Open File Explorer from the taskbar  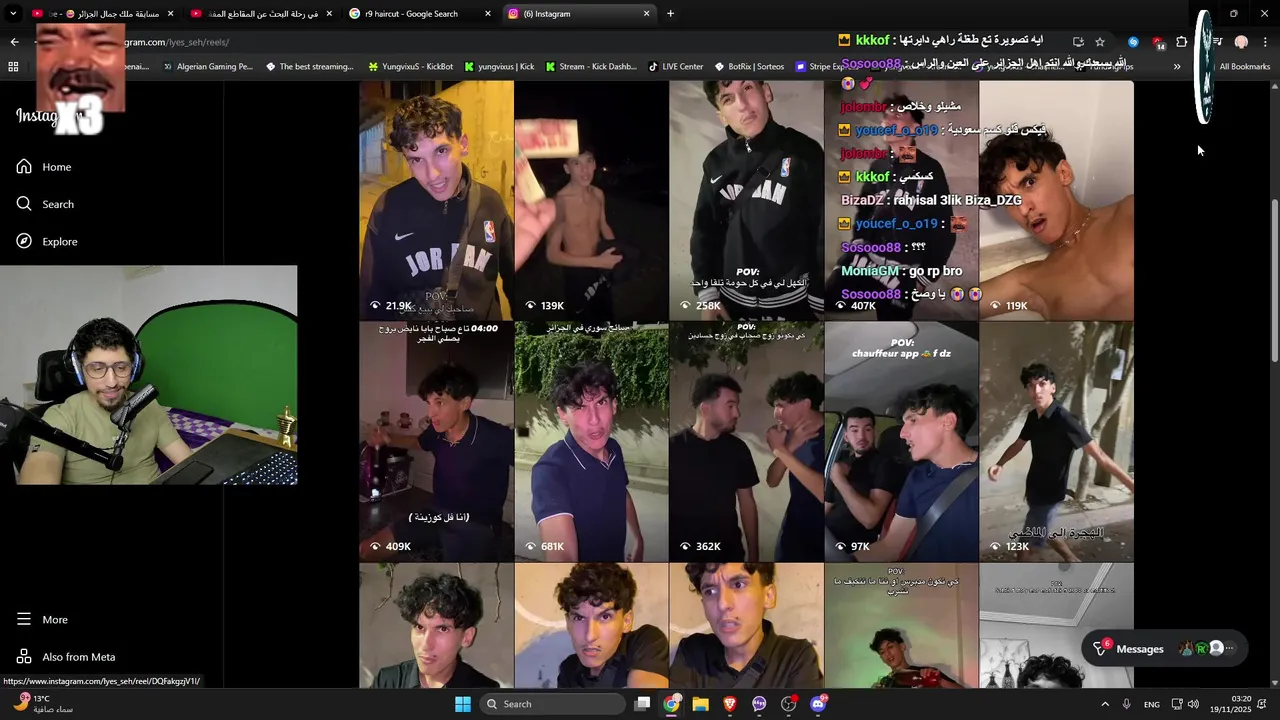click(700, 704)
